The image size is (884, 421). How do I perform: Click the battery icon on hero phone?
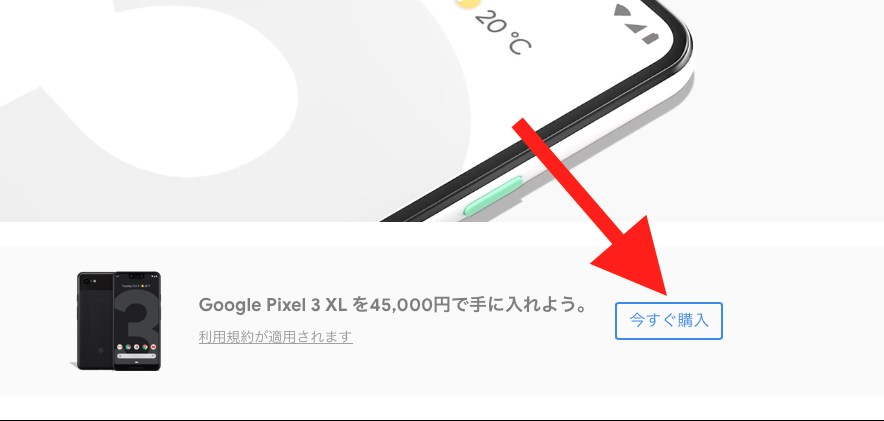(651, 38)
